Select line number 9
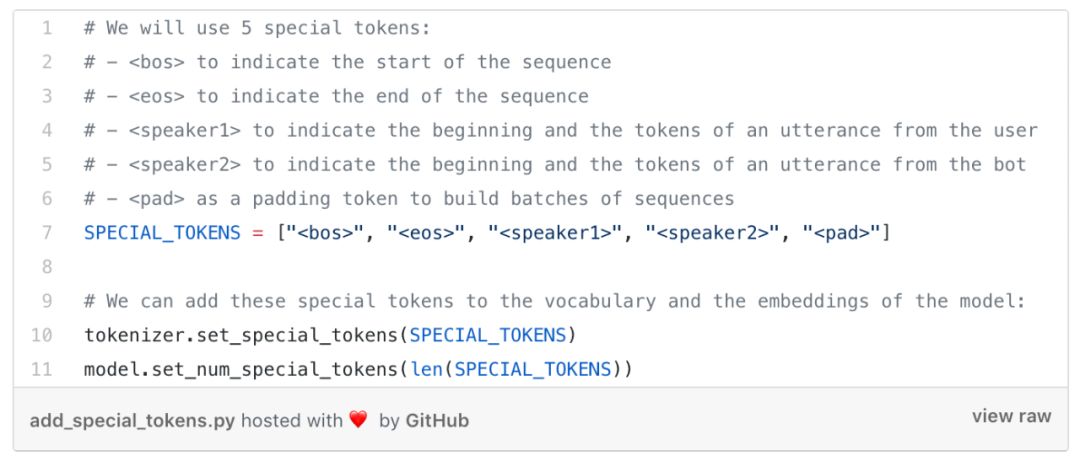Screen dimensions: 1080x456 (46, 301)
